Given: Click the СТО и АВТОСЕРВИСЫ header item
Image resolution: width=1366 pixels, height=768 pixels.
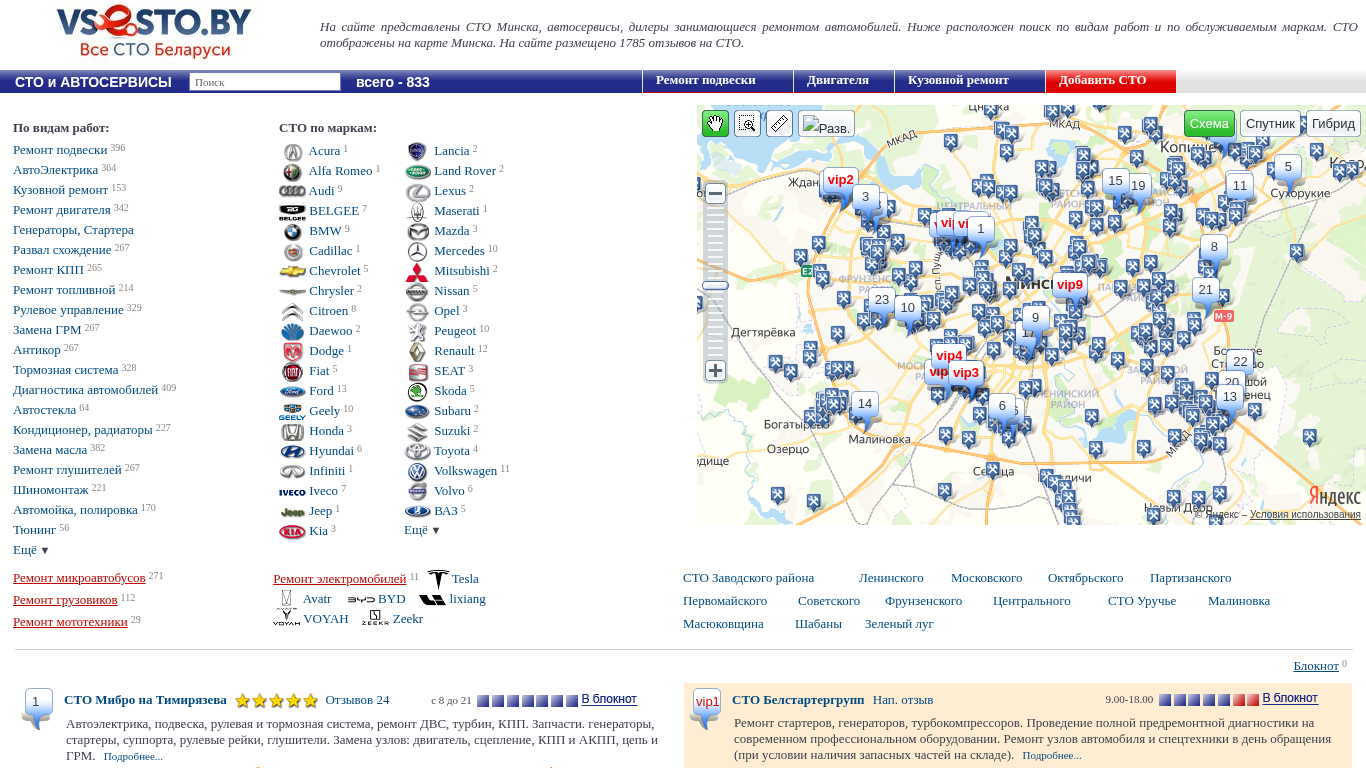Looking at the screenshot, I should (93, 82).
